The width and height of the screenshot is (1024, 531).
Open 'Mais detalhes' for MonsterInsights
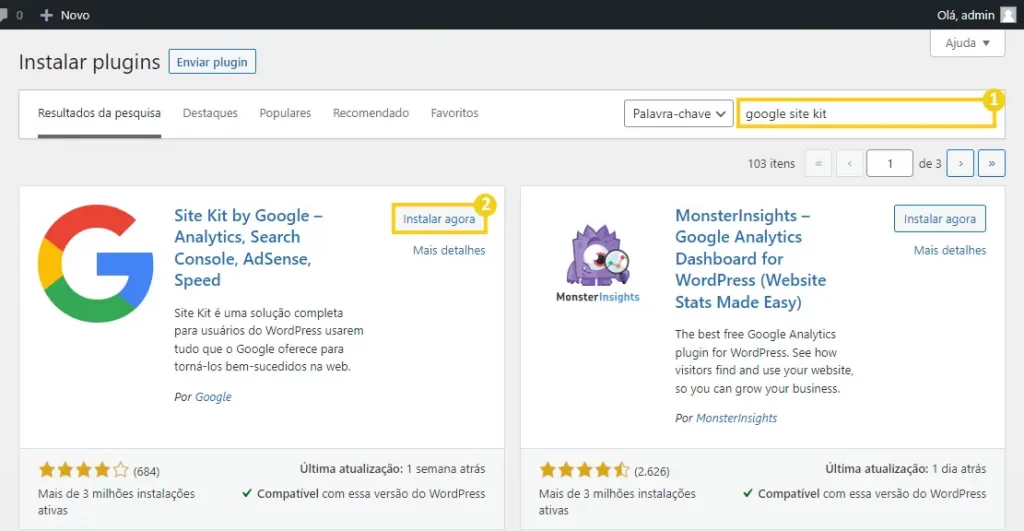coord(950,250)
